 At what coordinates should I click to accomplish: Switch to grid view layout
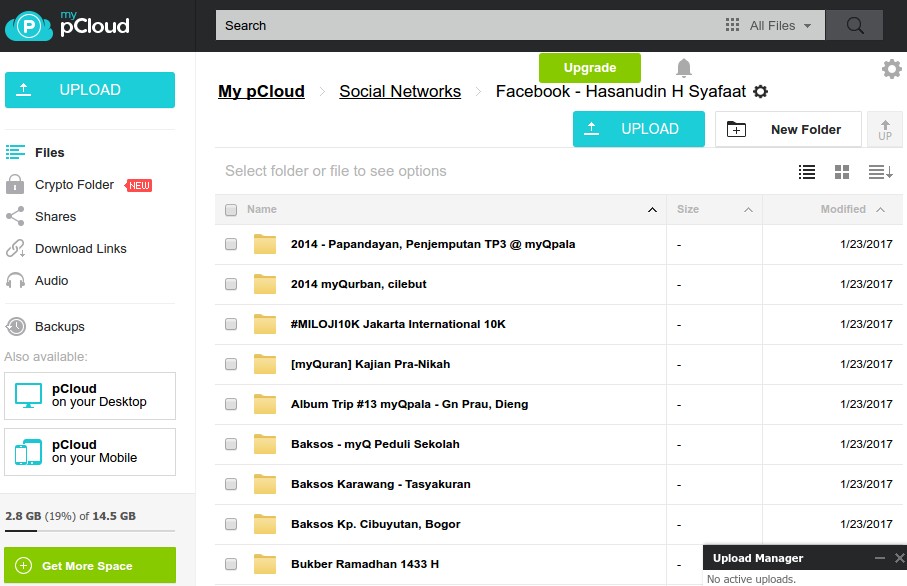tap(843, 172)
